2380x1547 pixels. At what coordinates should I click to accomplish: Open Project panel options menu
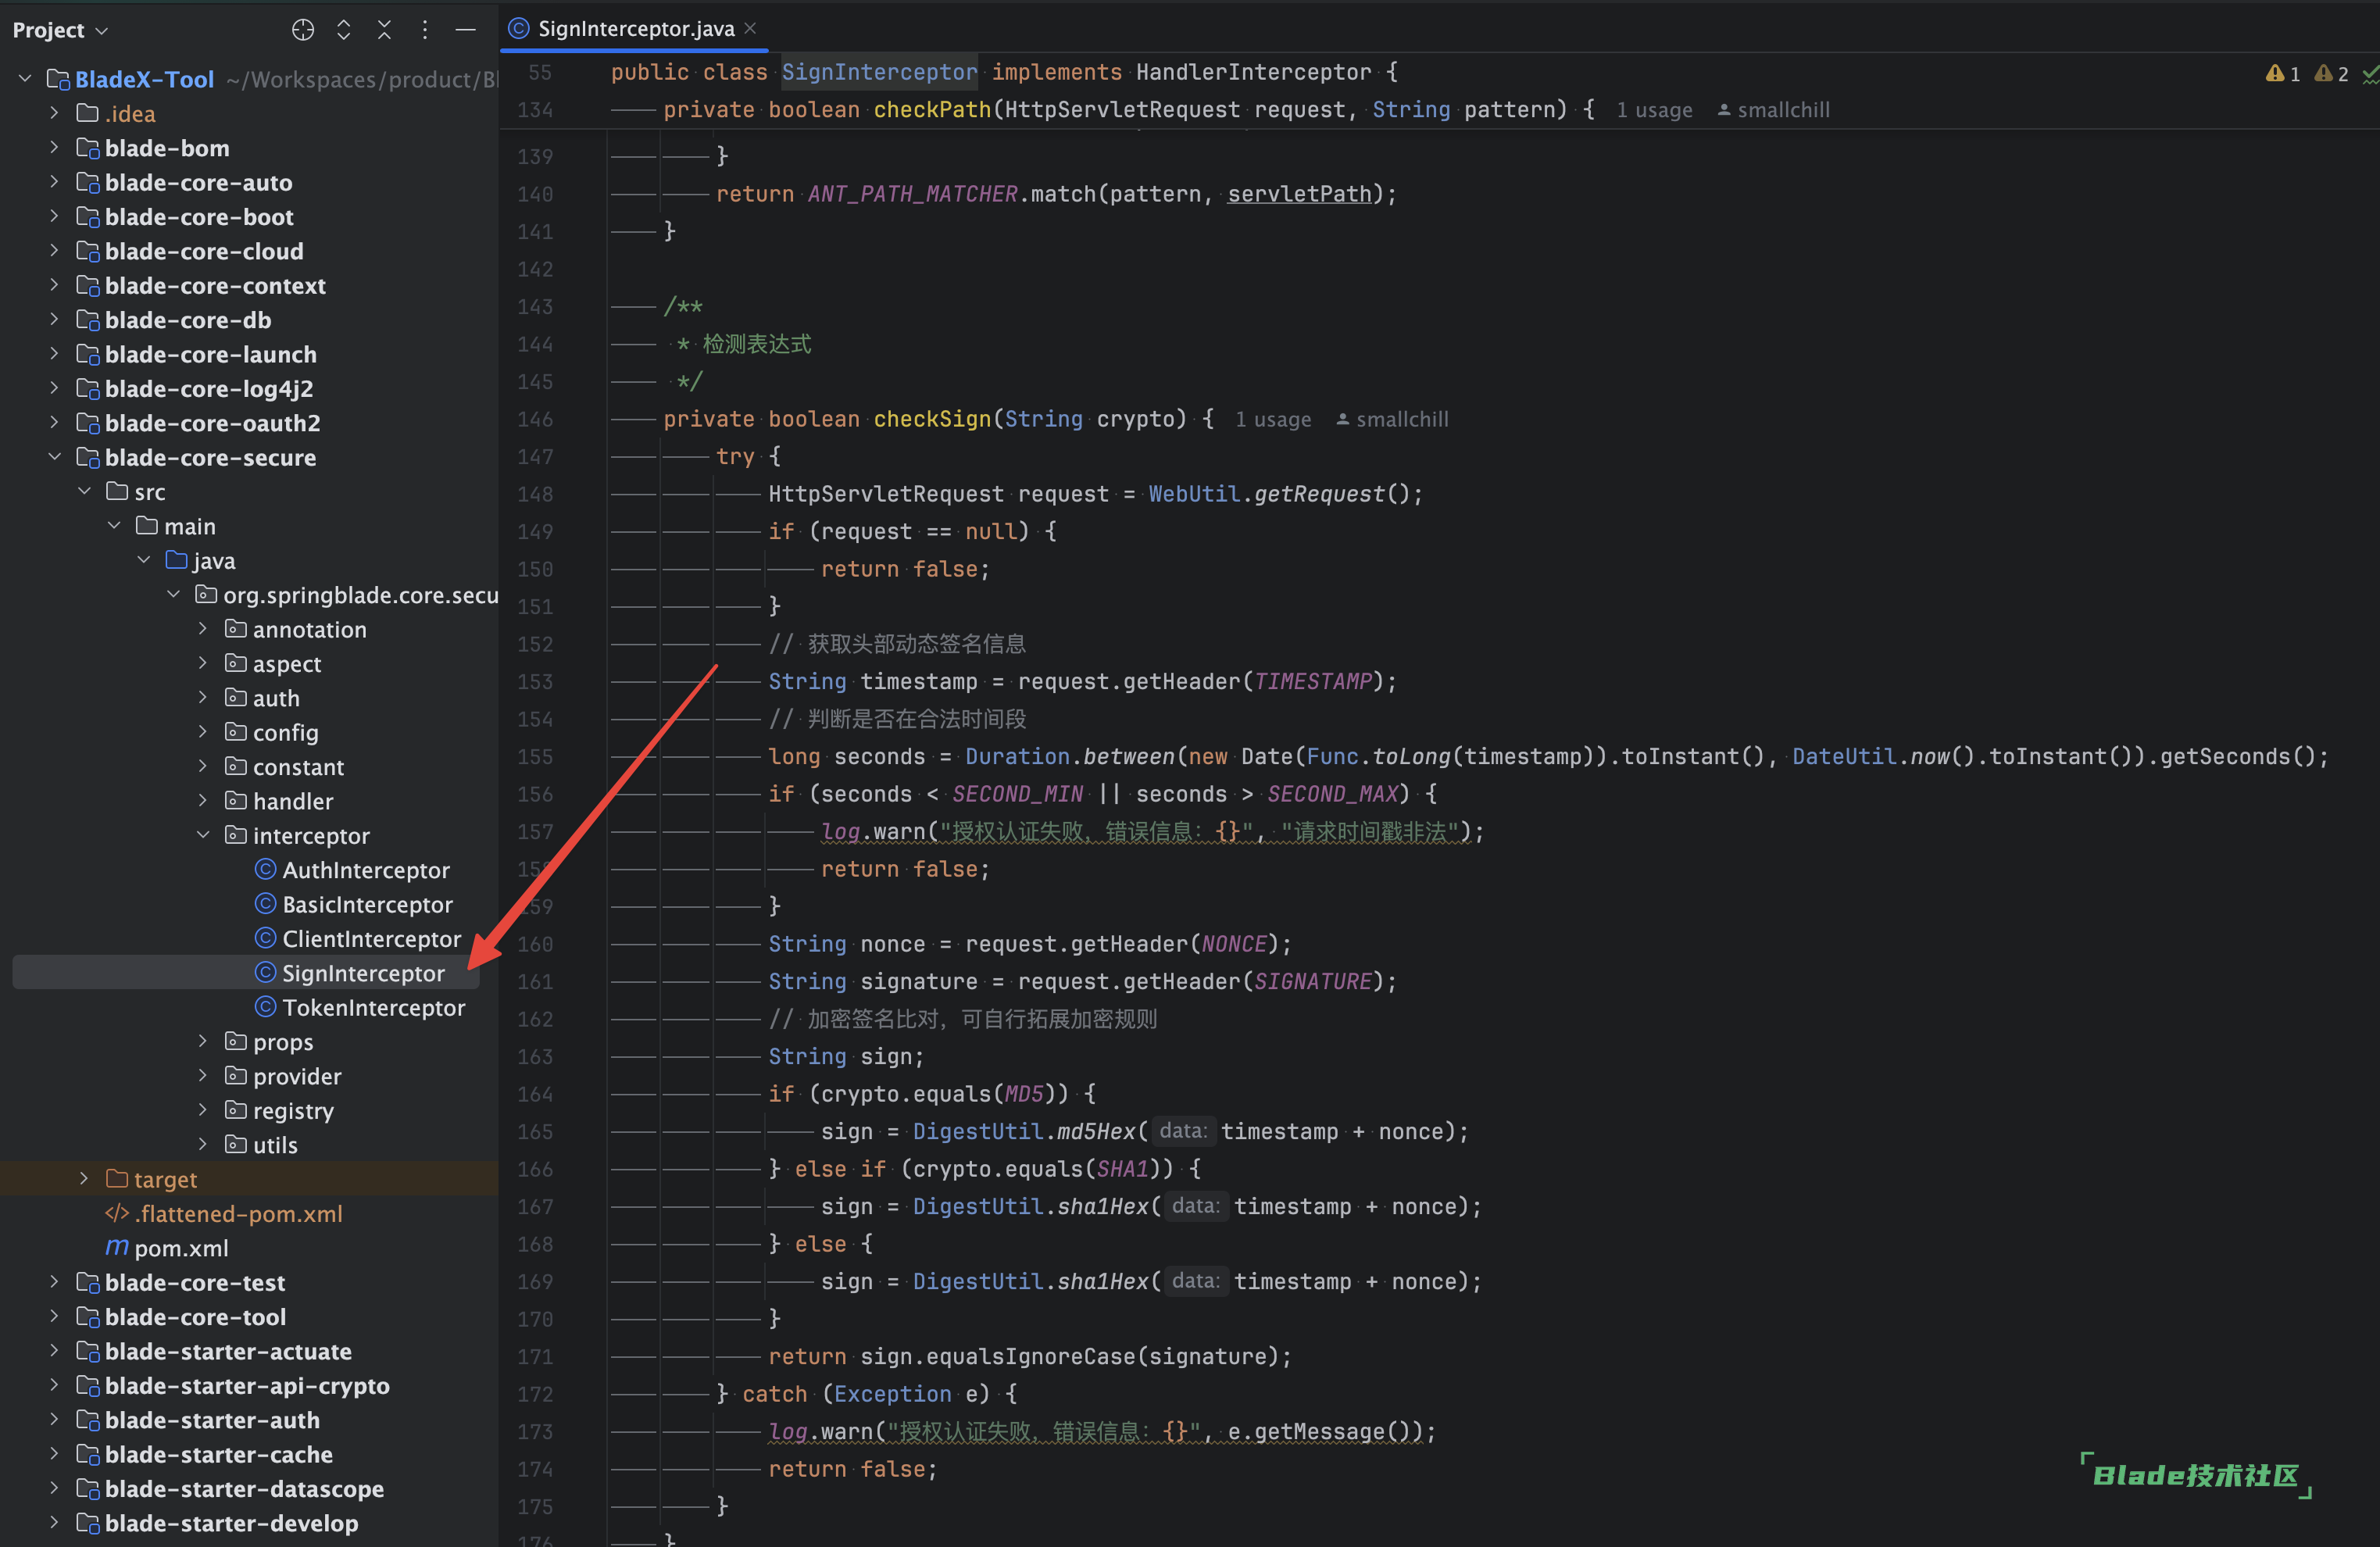(425, 30)
